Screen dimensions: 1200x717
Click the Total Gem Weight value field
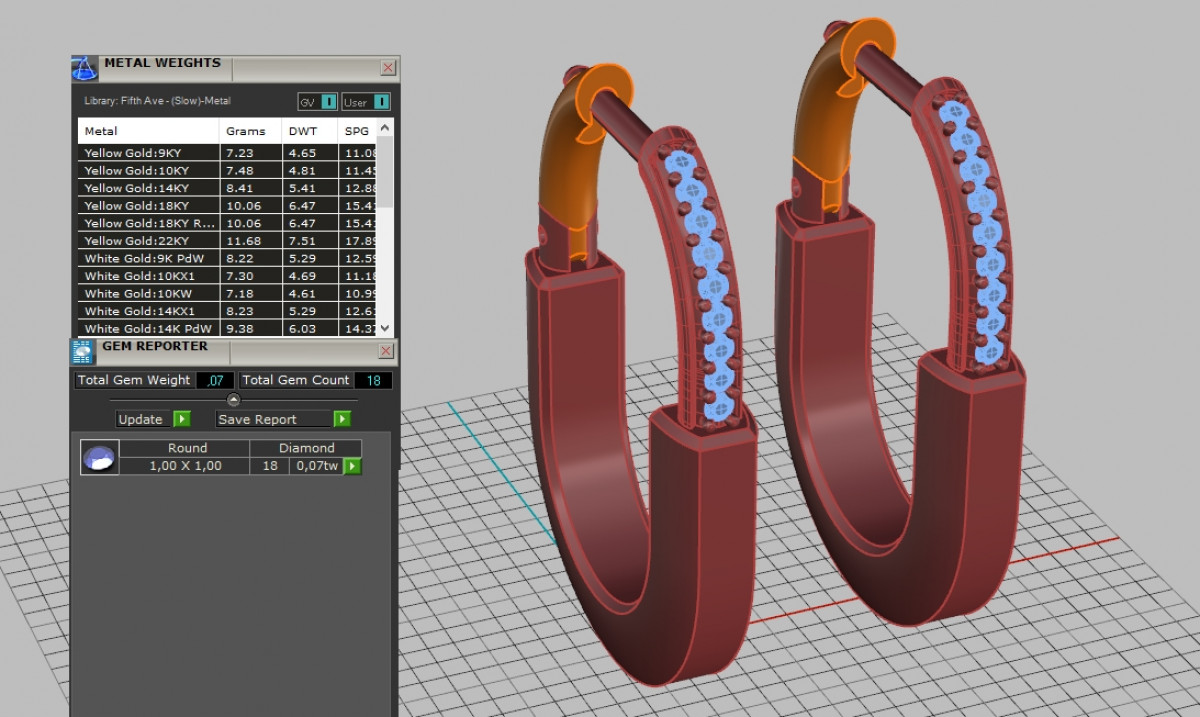pos(215,380)
